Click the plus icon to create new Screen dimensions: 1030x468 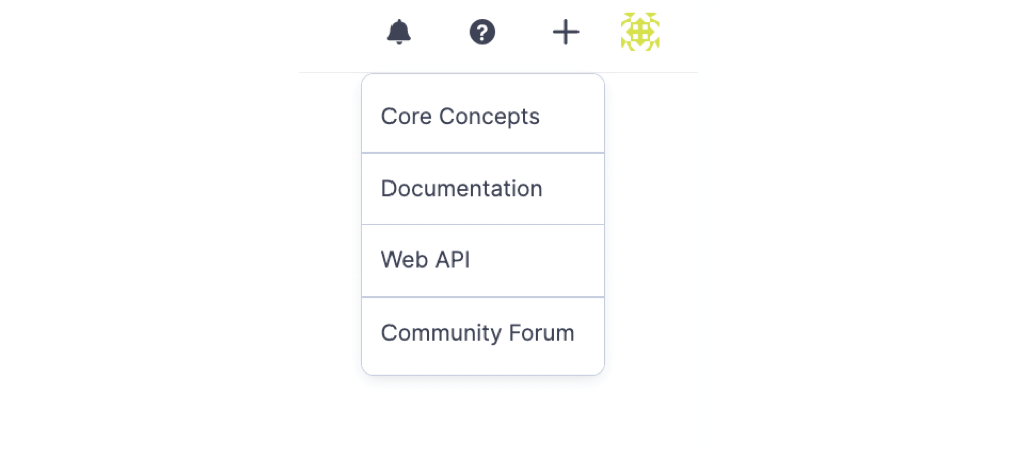click(x=566, y=32)
